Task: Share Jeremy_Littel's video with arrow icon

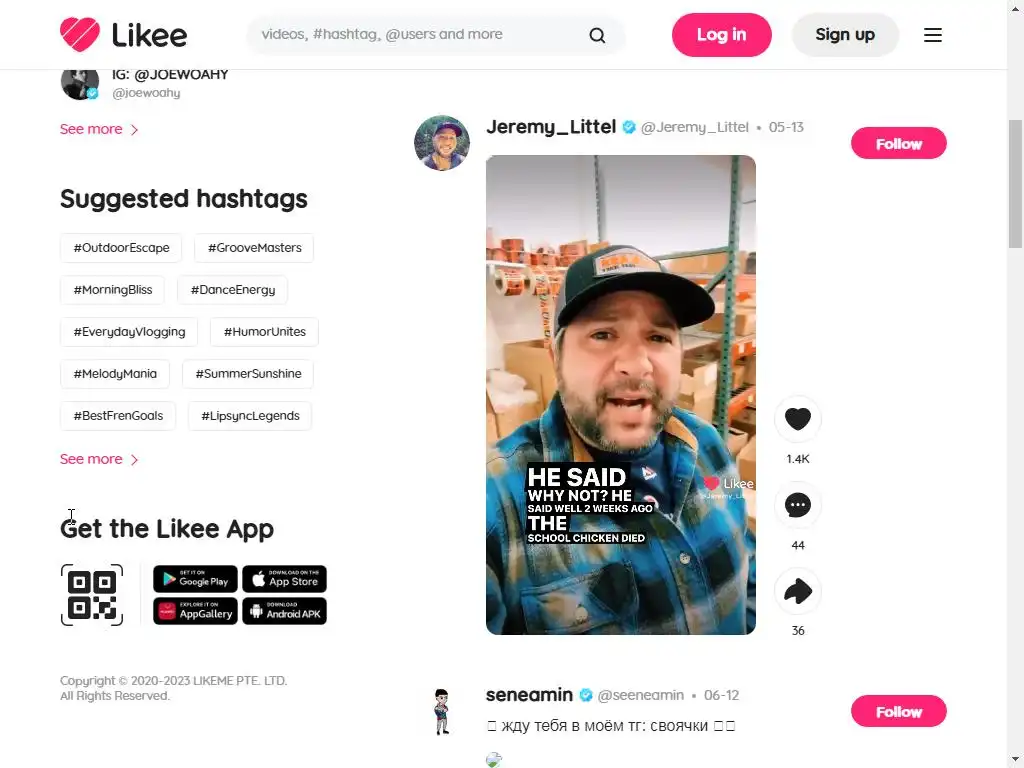Action: (797, 591)
